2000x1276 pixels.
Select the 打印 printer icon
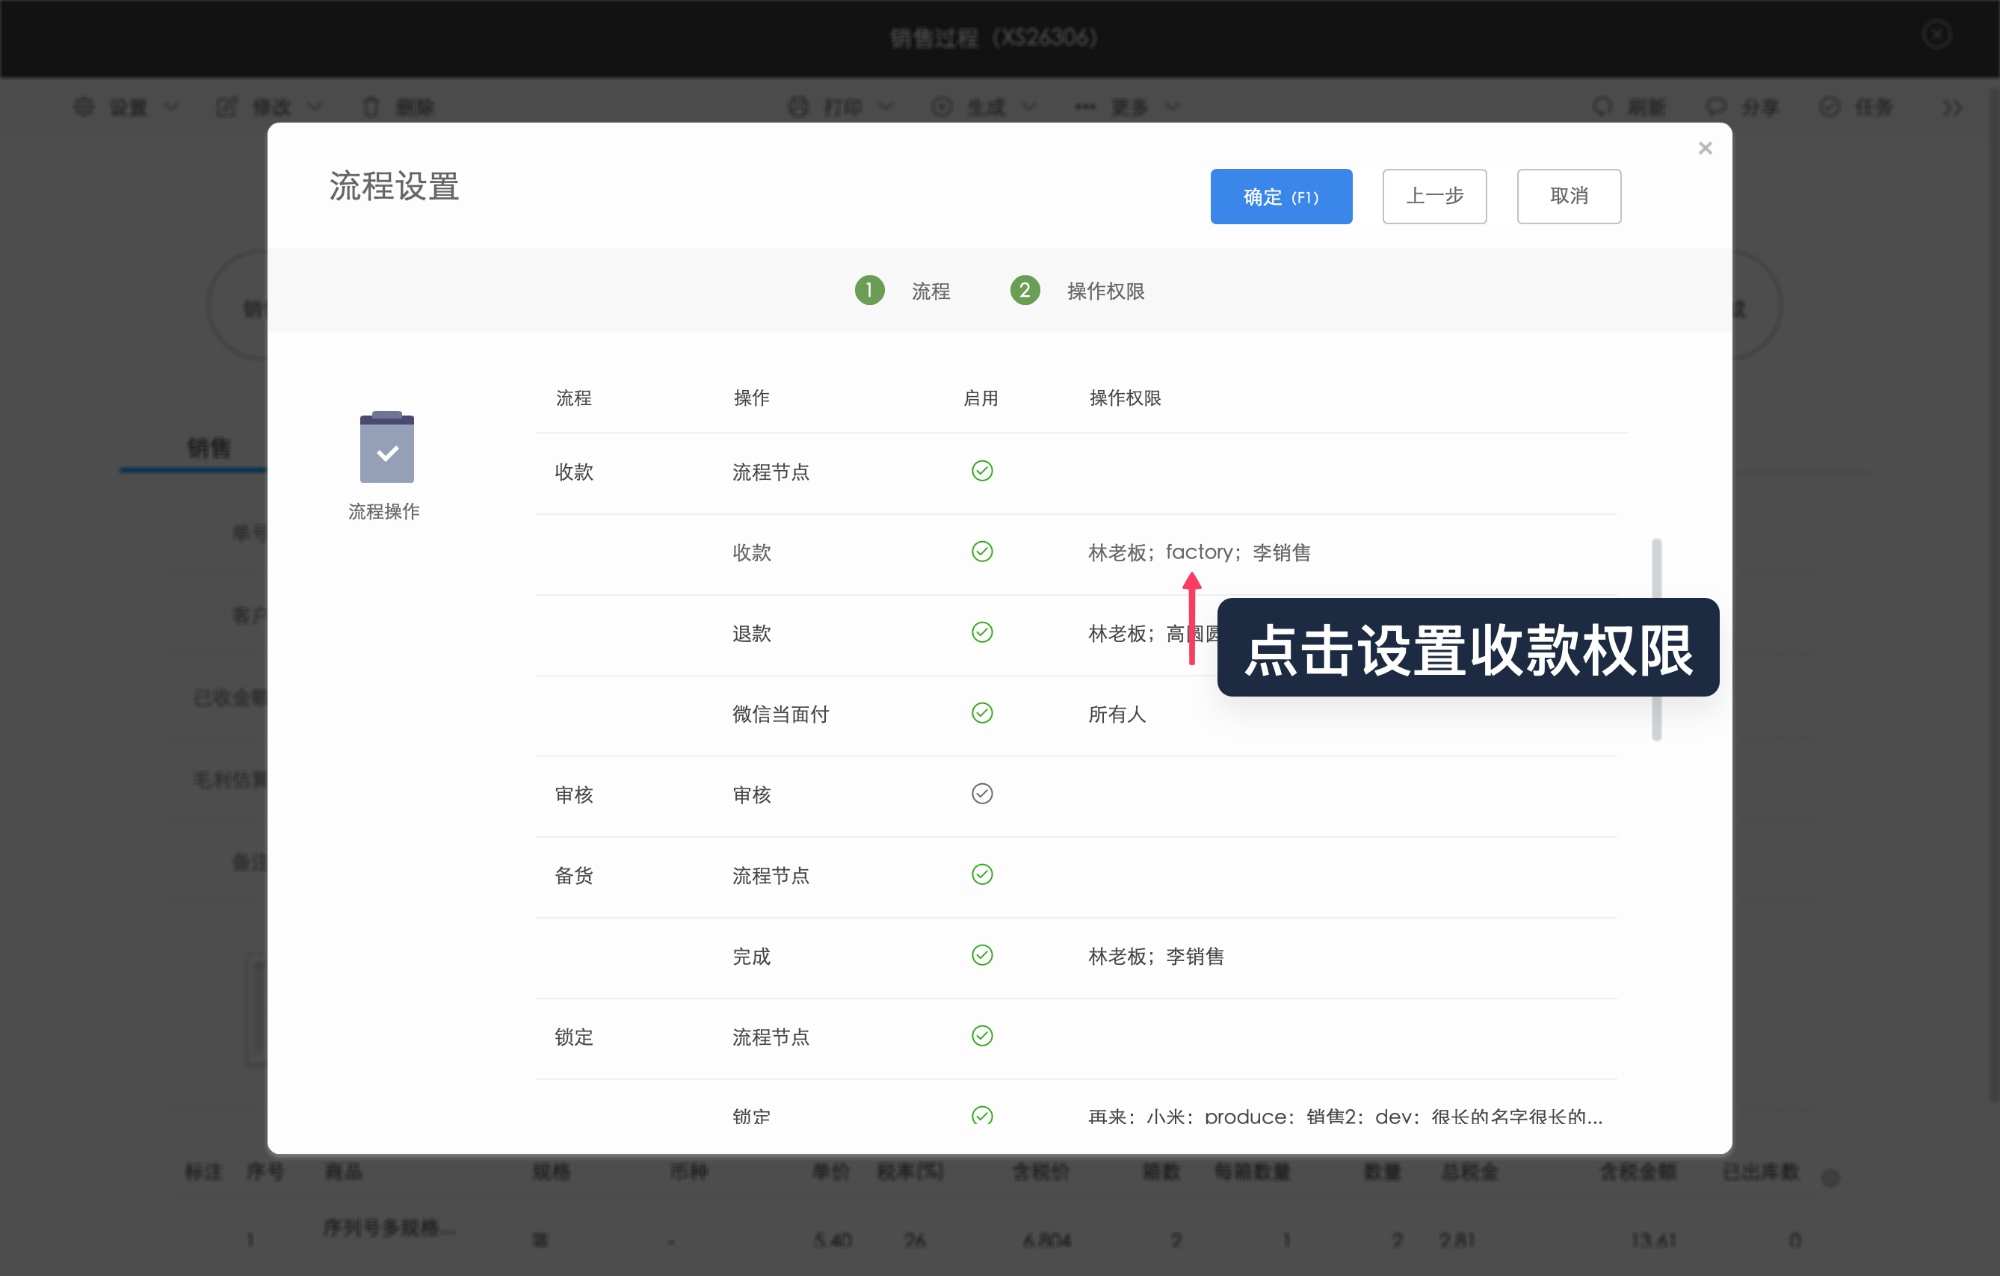(797, 107)
